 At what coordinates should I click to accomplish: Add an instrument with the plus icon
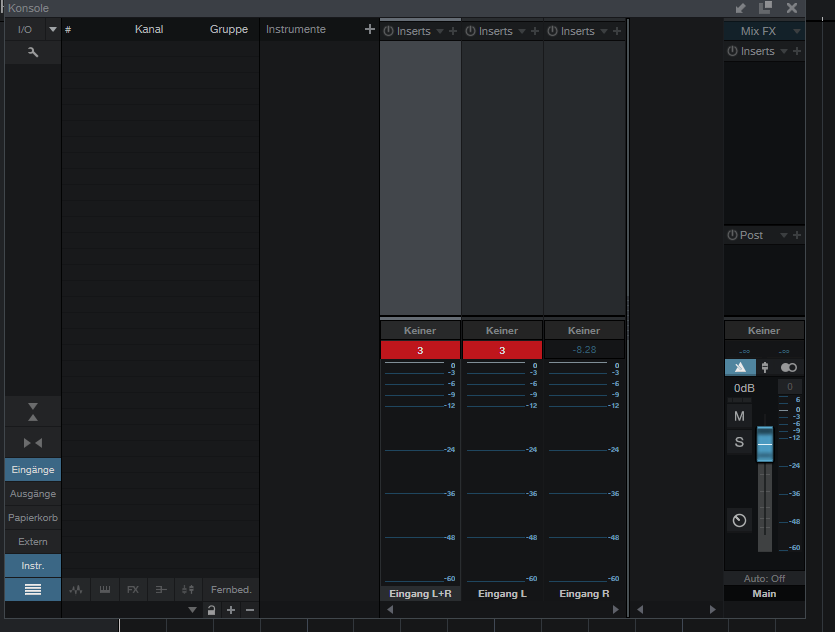(369, 30)
